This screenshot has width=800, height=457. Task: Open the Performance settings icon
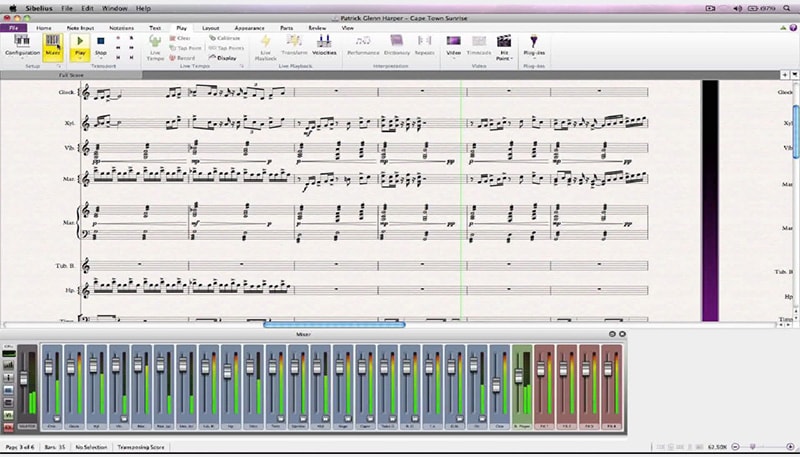click(363, 41)
